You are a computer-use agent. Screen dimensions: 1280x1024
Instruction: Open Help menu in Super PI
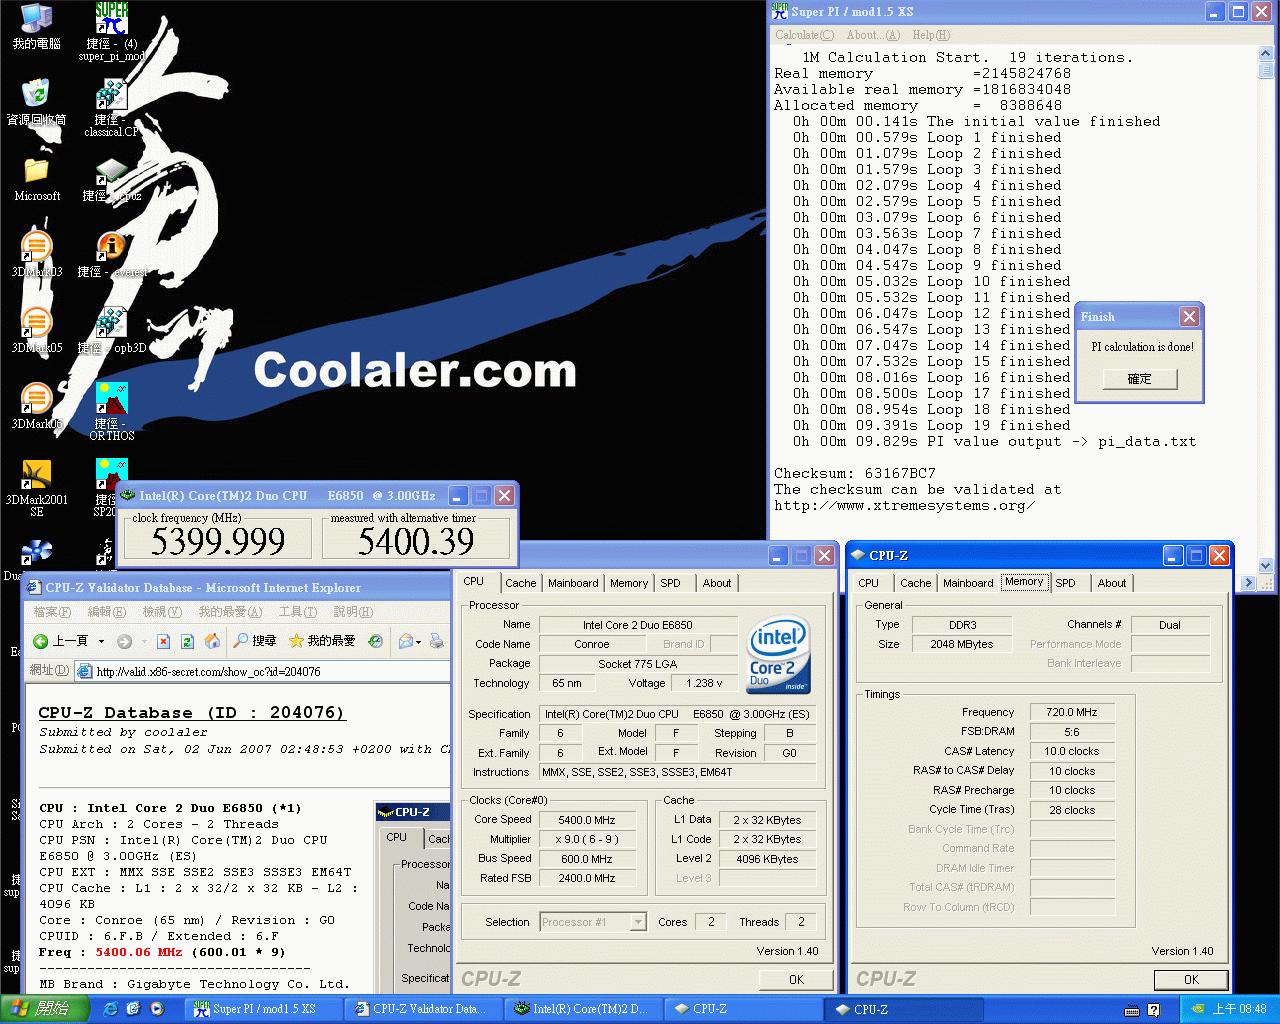930,35
